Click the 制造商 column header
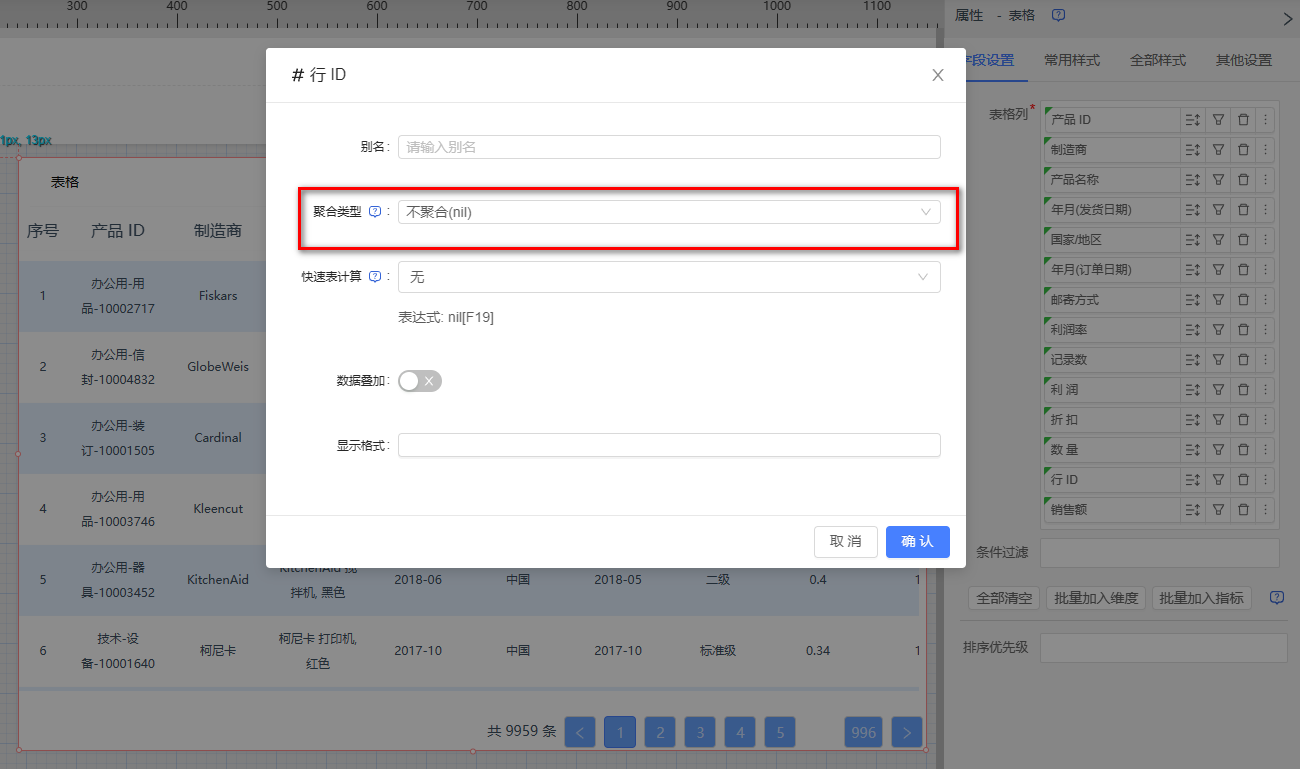1300x769 pixels. point(218,231)
